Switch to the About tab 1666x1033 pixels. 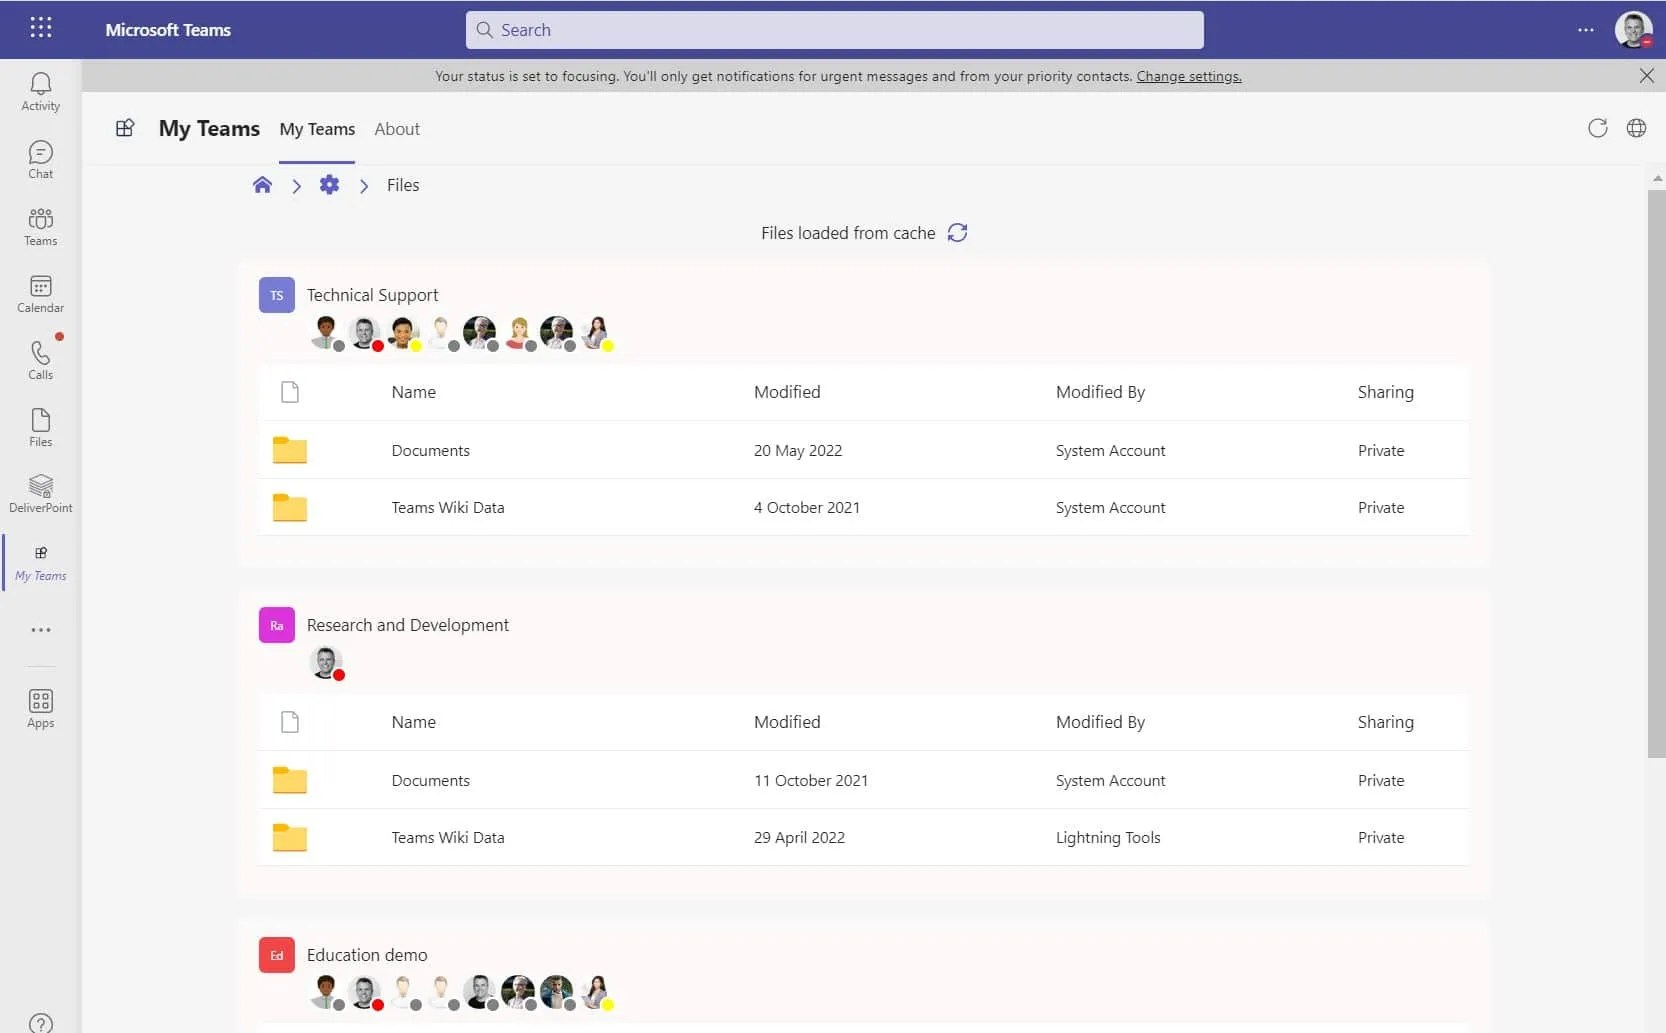397,129
